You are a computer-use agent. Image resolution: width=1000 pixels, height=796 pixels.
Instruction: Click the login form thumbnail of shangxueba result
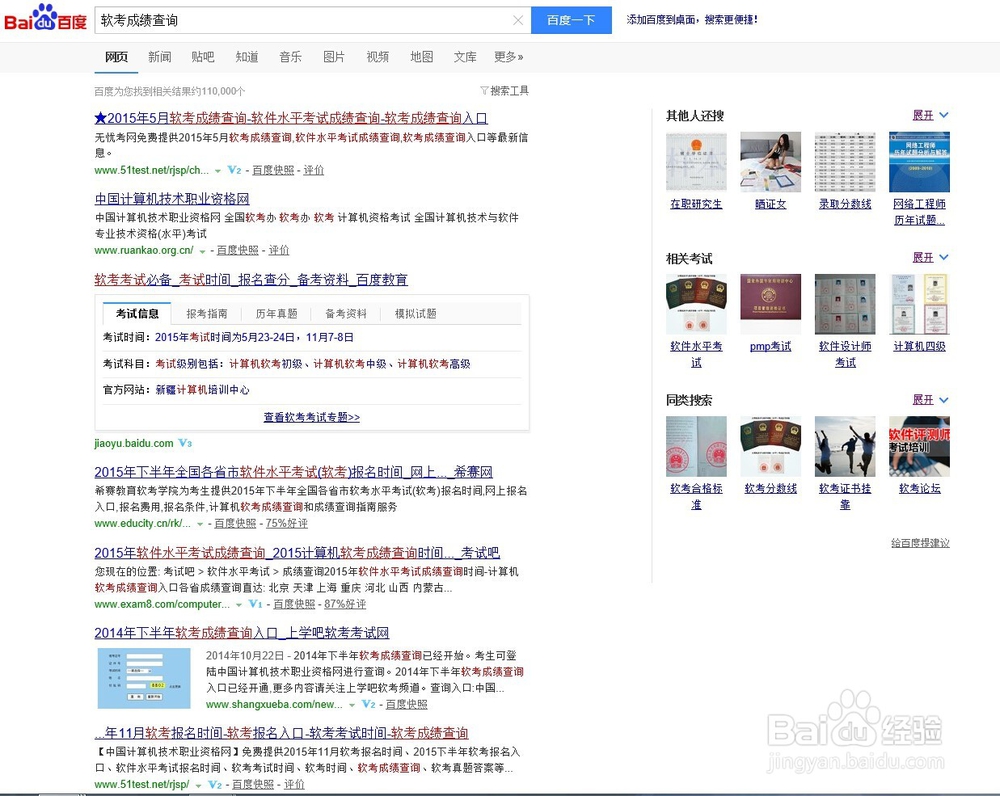point(143,679)
